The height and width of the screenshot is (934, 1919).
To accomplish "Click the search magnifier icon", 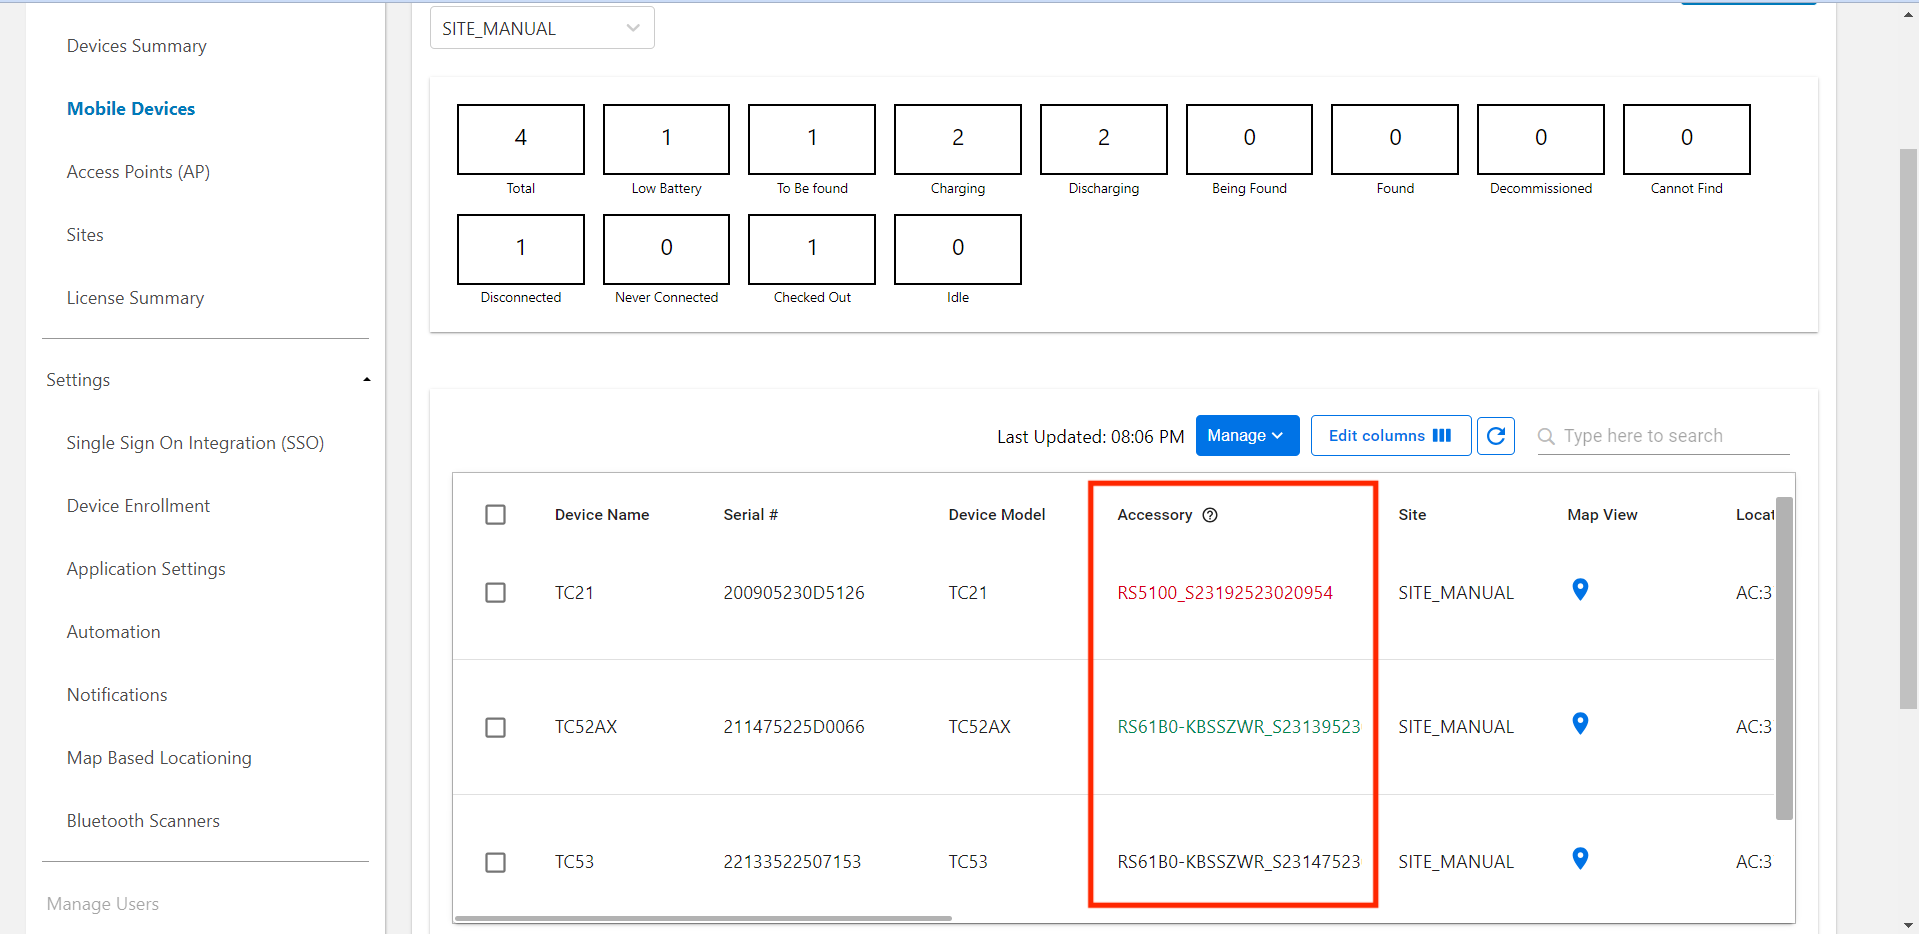I will 1546,436.
